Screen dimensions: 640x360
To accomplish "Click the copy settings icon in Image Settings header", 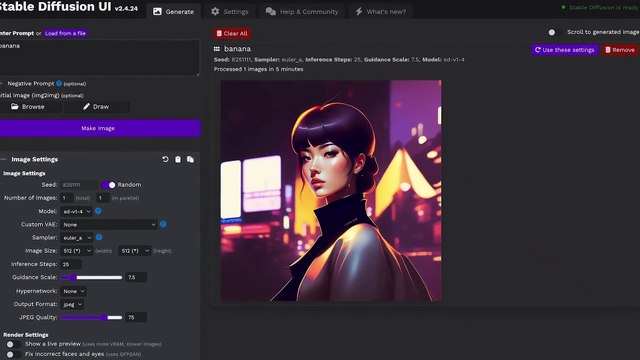I will (190, 159).
